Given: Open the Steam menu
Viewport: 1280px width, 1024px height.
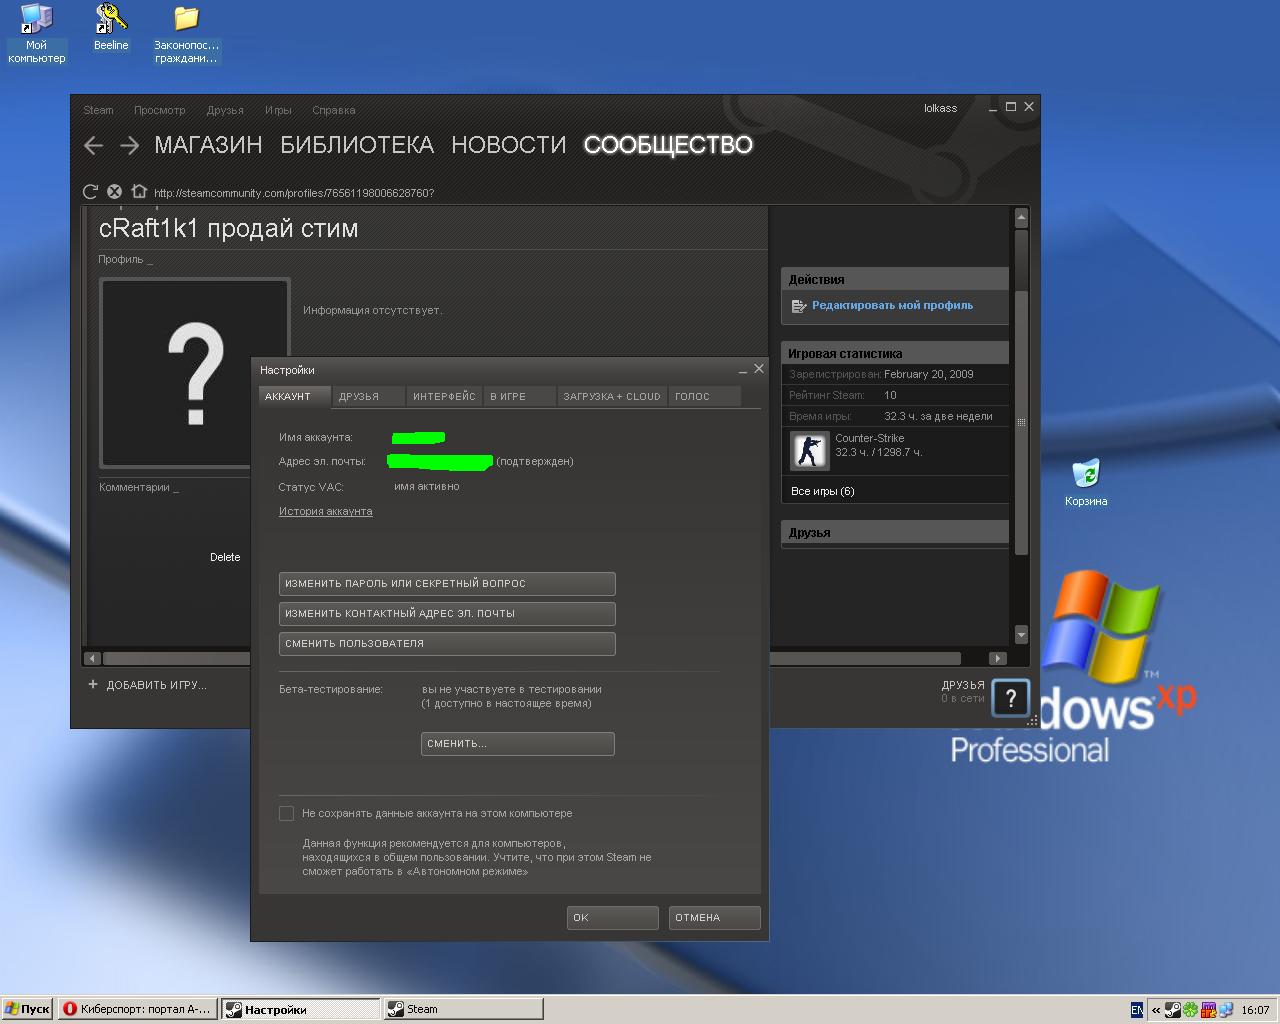Looking at the screenshot, I should [x=98, y=110].
